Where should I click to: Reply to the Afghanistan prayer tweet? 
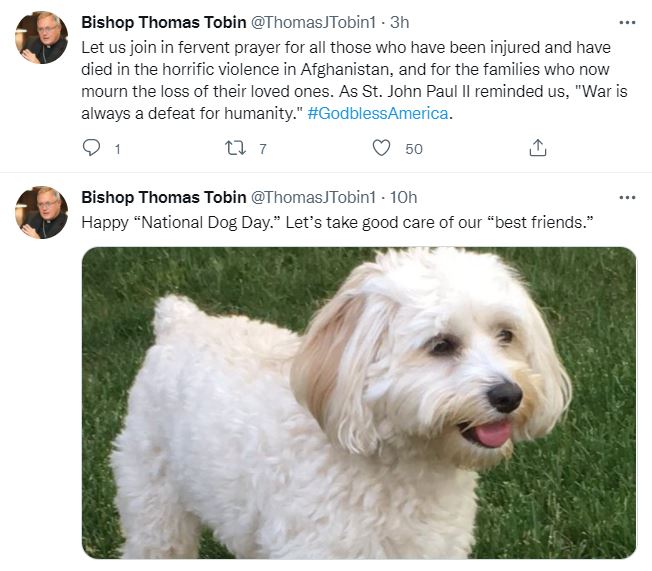(x=92, y=148)
